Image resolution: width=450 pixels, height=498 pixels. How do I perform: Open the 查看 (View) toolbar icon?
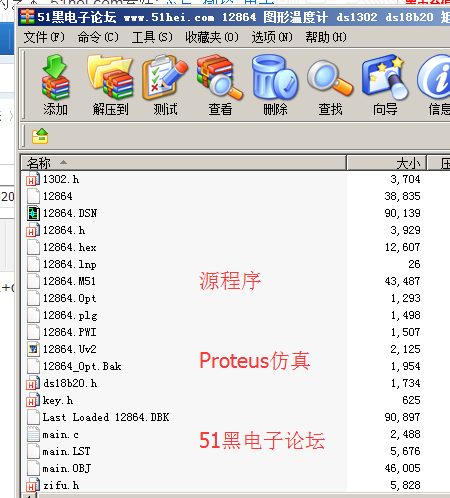click(220, 85)
